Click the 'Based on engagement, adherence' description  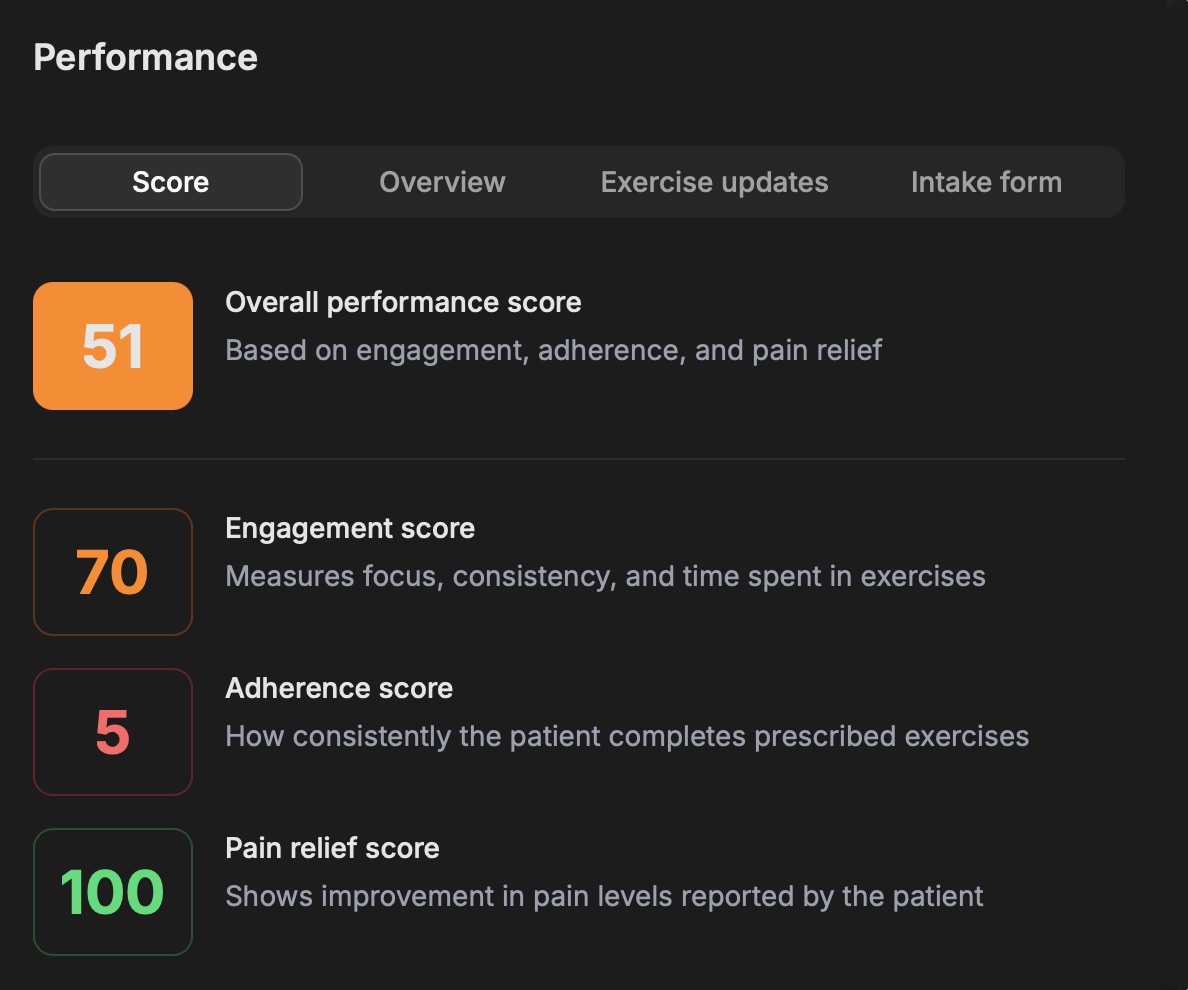553,351
